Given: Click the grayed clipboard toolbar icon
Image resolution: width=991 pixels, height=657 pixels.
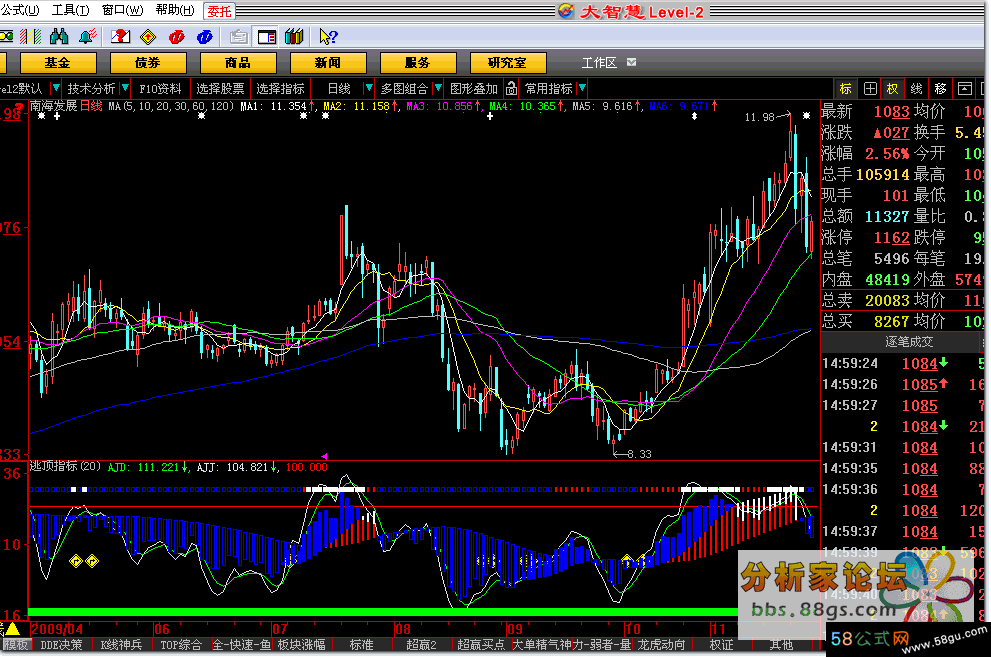Looking at the screenshot, I should click(x=238, y=37).
